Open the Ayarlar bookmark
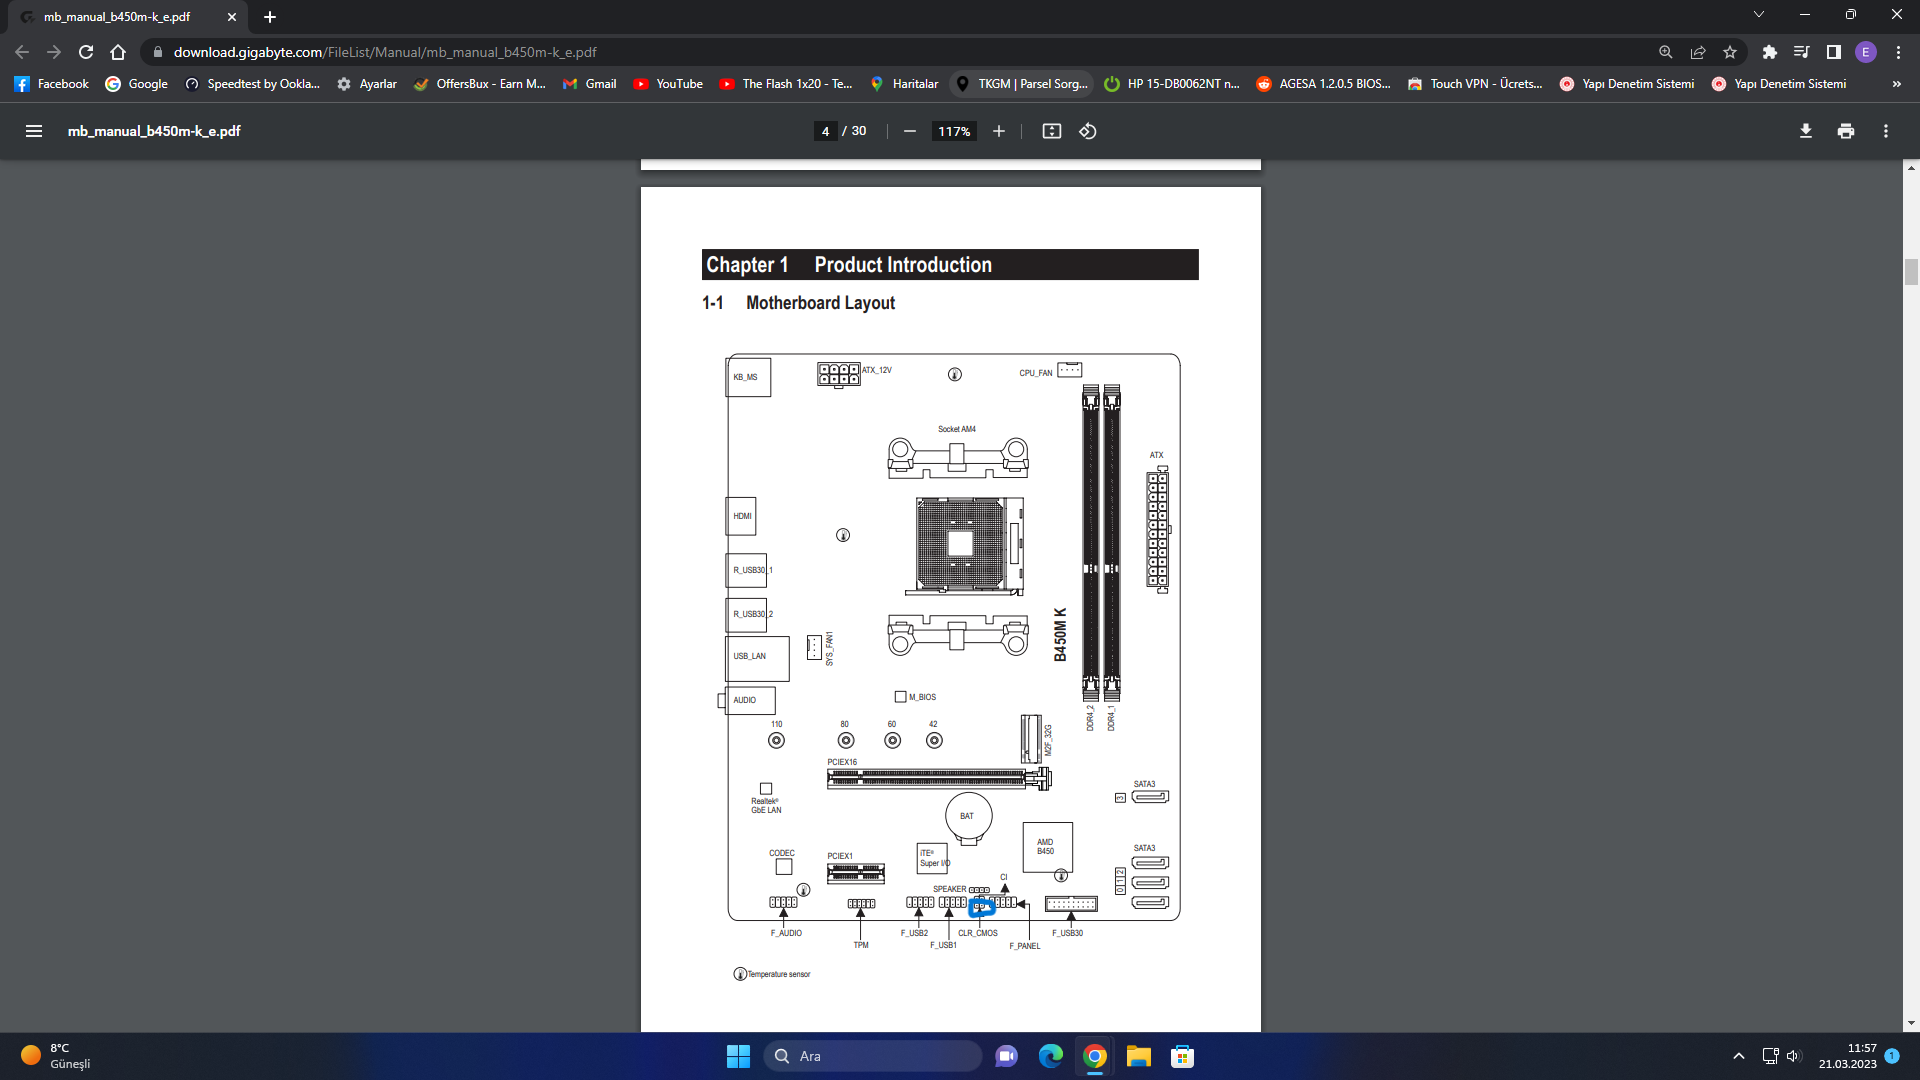Screen dimensions: 1920x1080 (367, 84)
